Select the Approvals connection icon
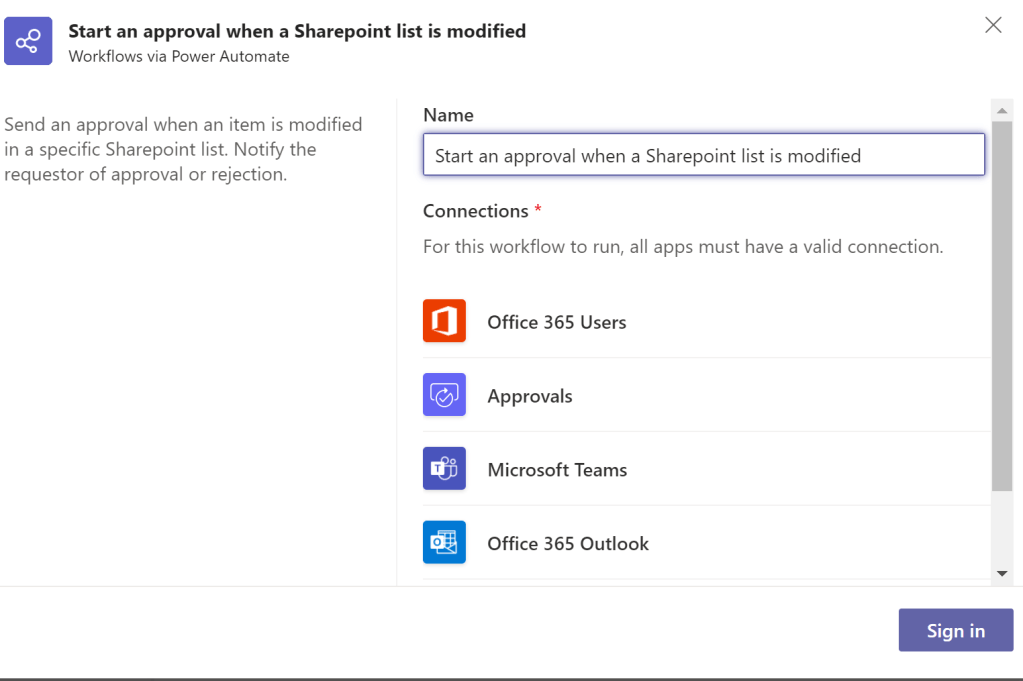Image resolution: width=1023 pixels, height=681 pixels. tap(444, 395)
